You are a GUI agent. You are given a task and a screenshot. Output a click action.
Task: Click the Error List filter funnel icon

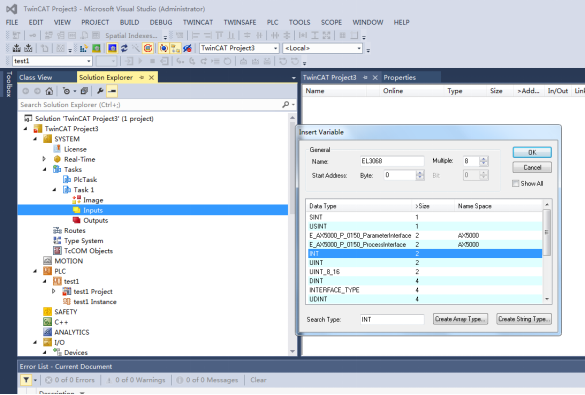coord(26,380)
